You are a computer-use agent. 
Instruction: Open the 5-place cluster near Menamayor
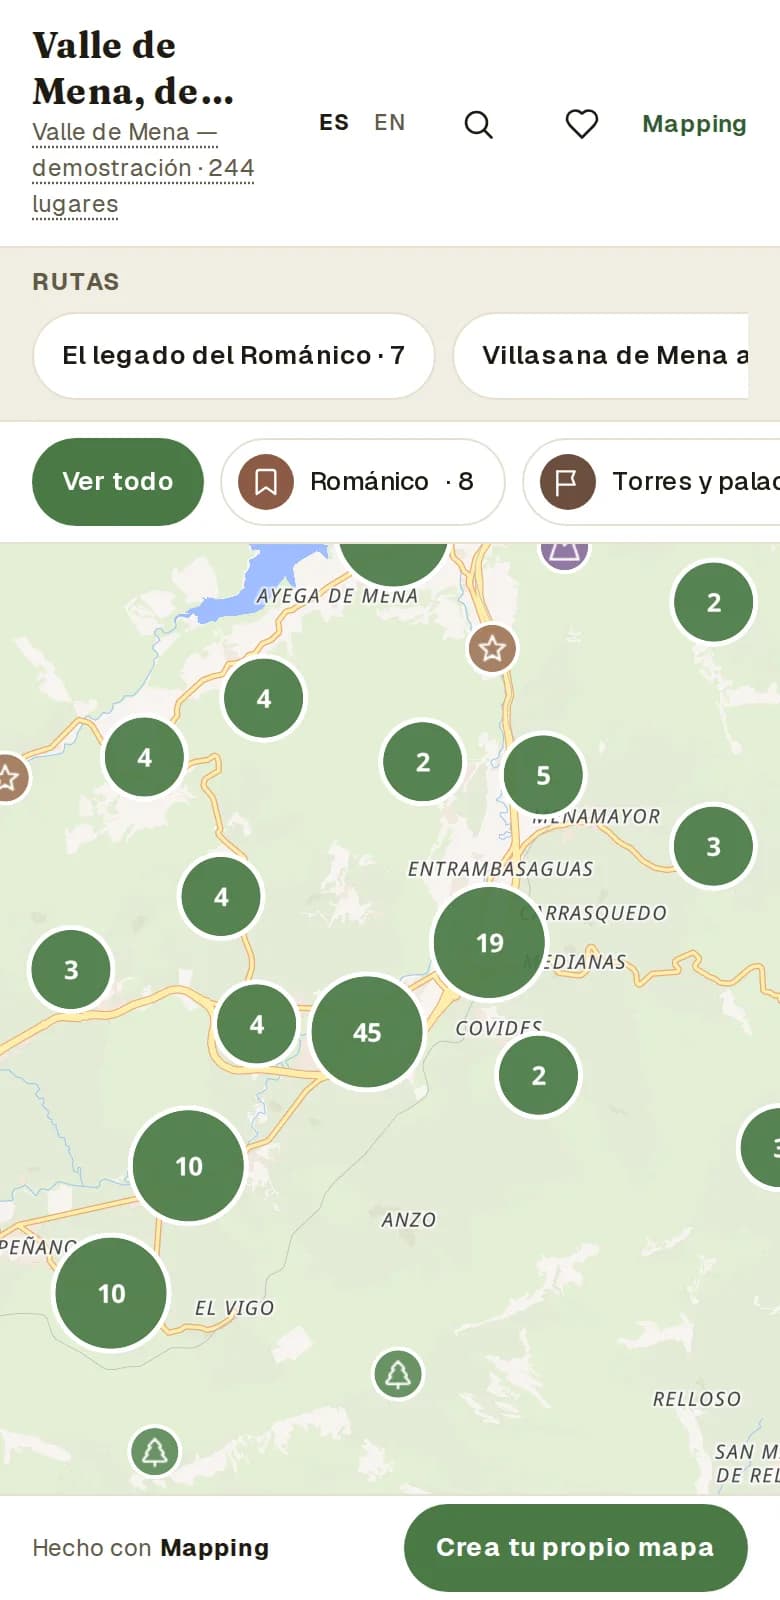click(544, 775)
